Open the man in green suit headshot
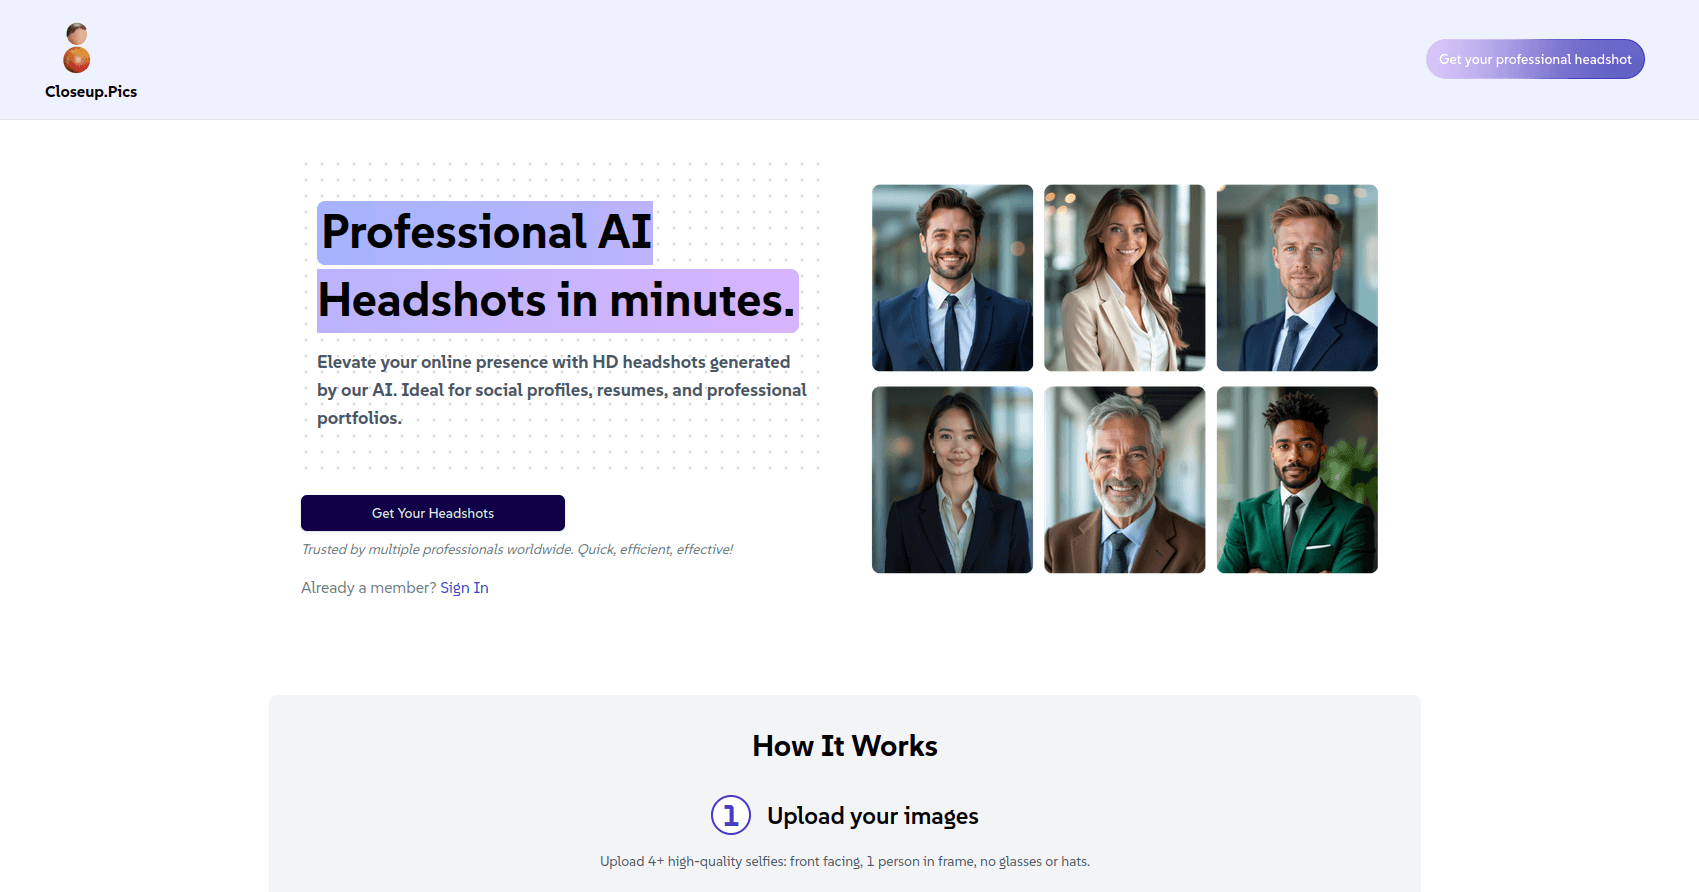The image size is (1699, 892). click(1297, 480)
